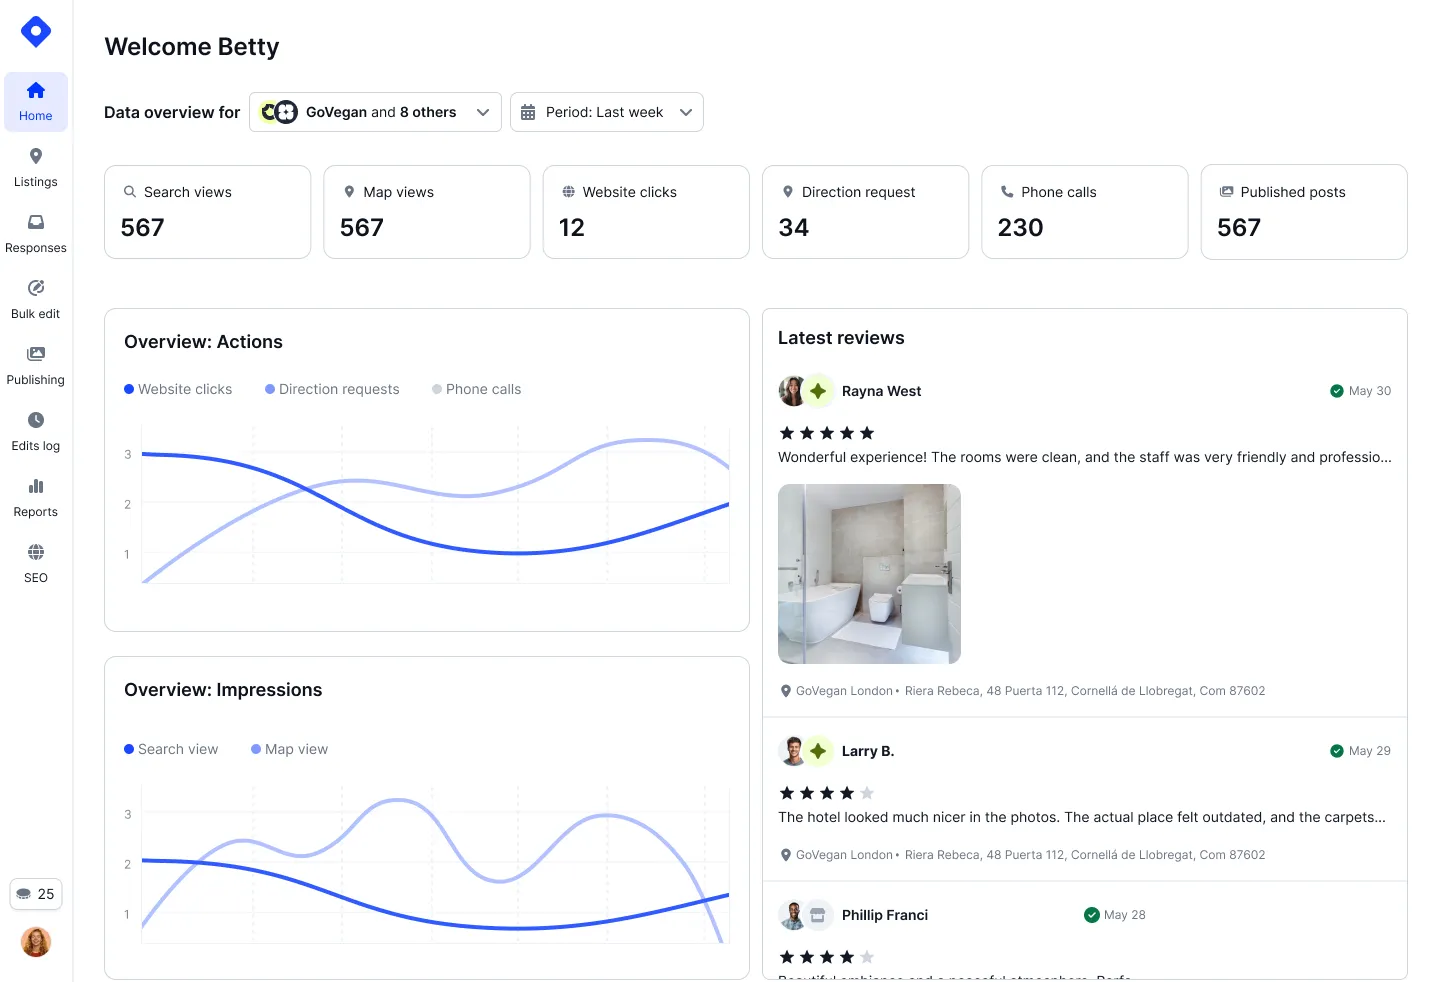Open Rayna West's review details

(x=881, y=391)
